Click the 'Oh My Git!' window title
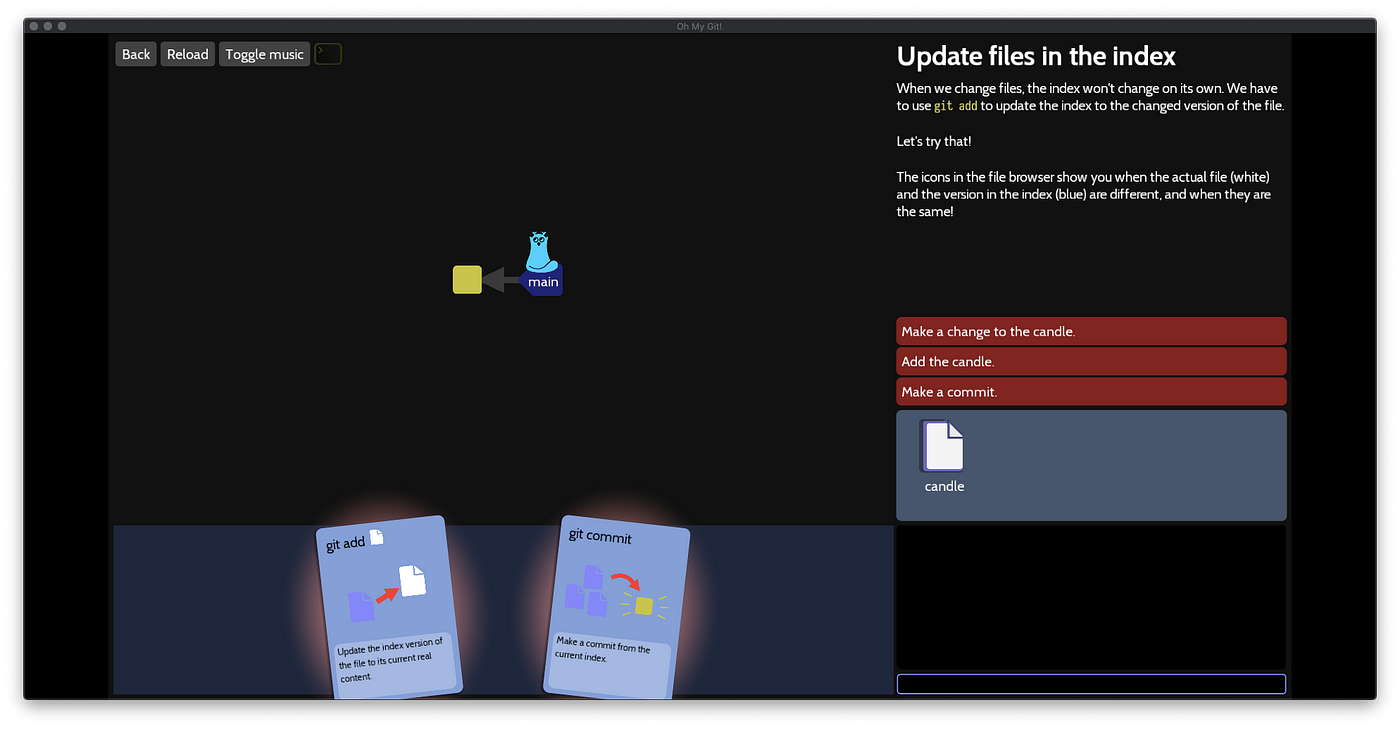 699,26
